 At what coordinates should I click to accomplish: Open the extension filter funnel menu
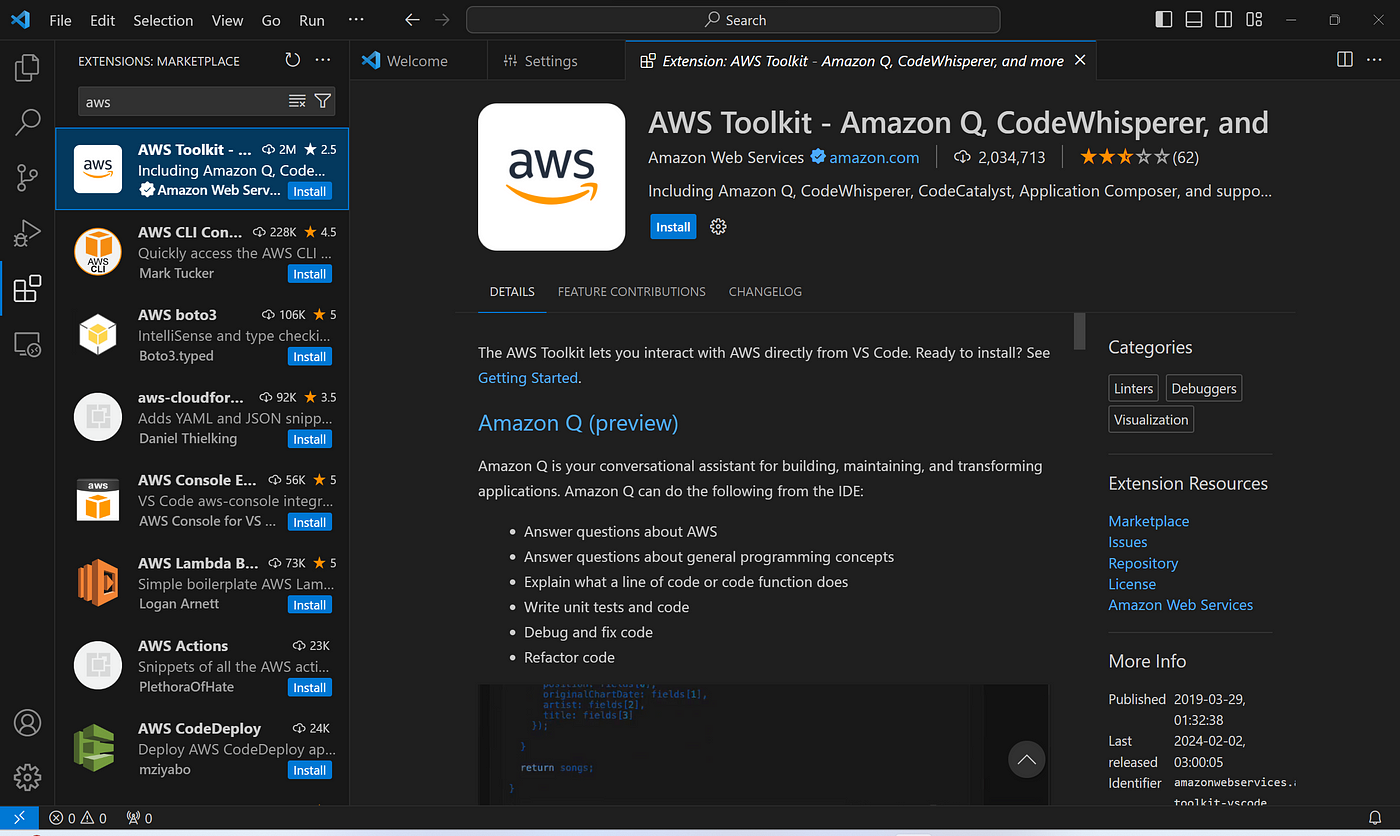(322, 101)
